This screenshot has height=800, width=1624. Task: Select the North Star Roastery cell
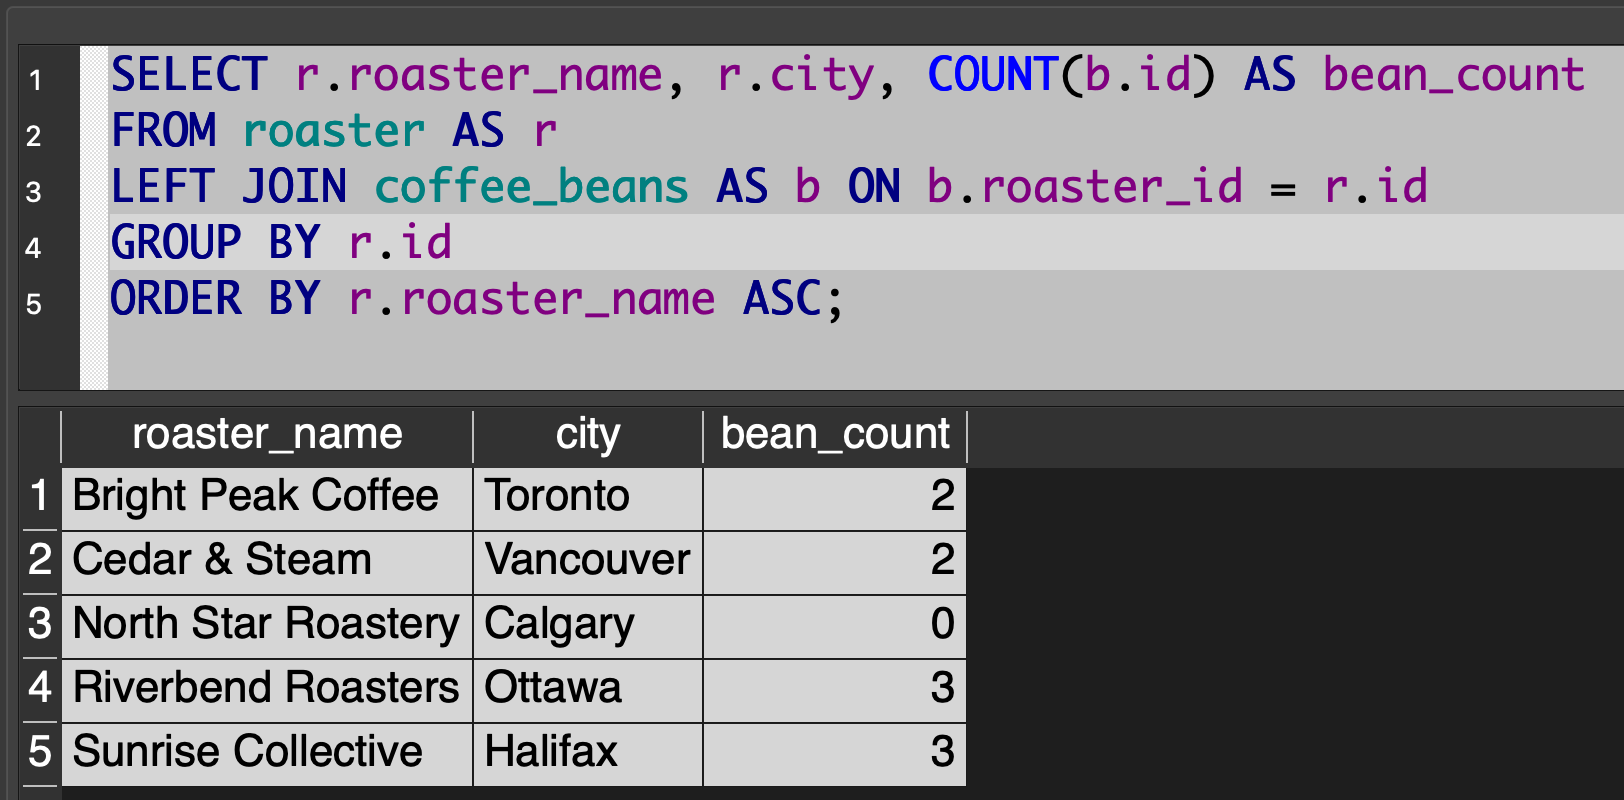tap(266, 624)
